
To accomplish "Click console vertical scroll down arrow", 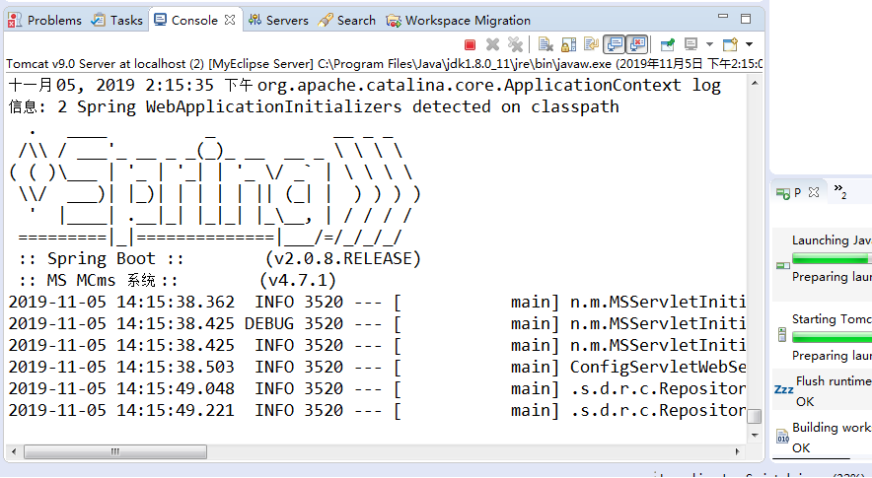I will (x=755, y=435).
